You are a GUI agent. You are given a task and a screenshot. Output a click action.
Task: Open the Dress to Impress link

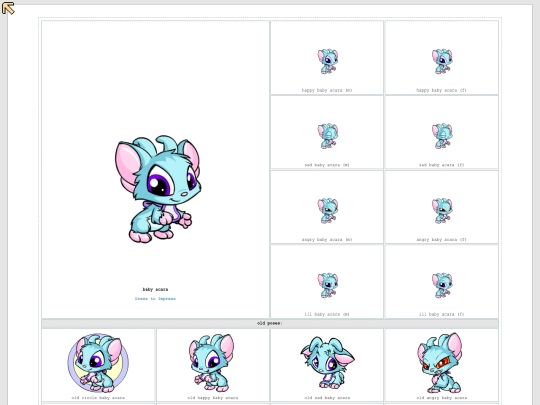coord(155,299)
